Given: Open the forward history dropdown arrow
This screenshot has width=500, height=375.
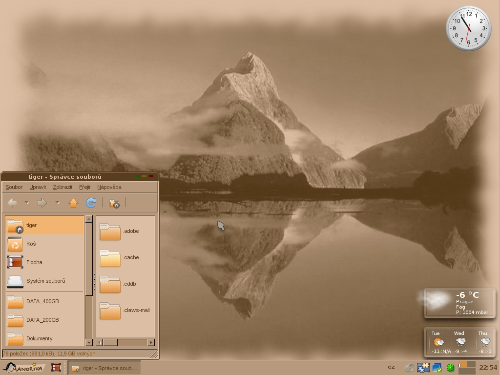Looking at the screenshot, I should pyautogui.click(x=57, y=203).
